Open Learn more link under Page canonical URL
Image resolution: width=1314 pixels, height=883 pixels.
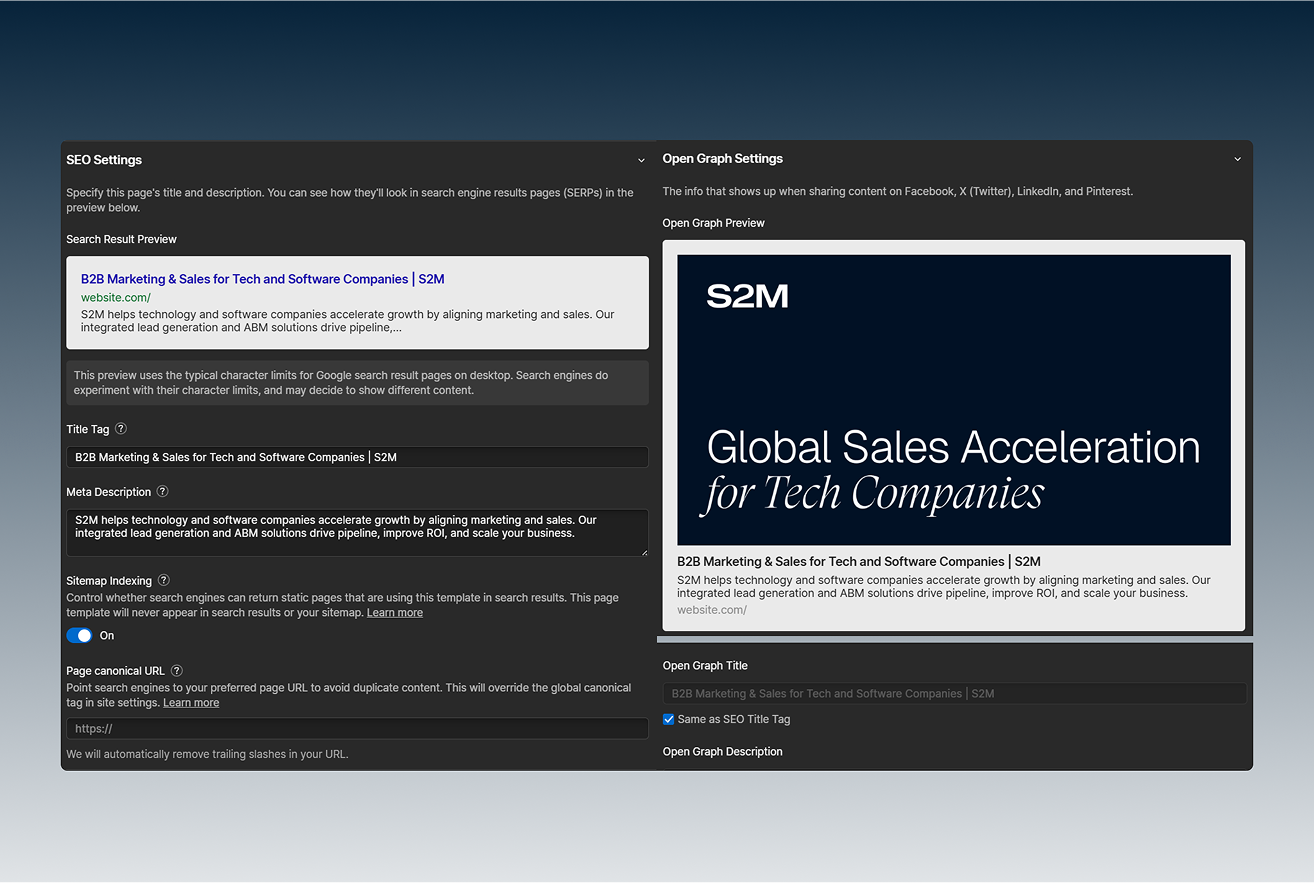coord(191,703)
